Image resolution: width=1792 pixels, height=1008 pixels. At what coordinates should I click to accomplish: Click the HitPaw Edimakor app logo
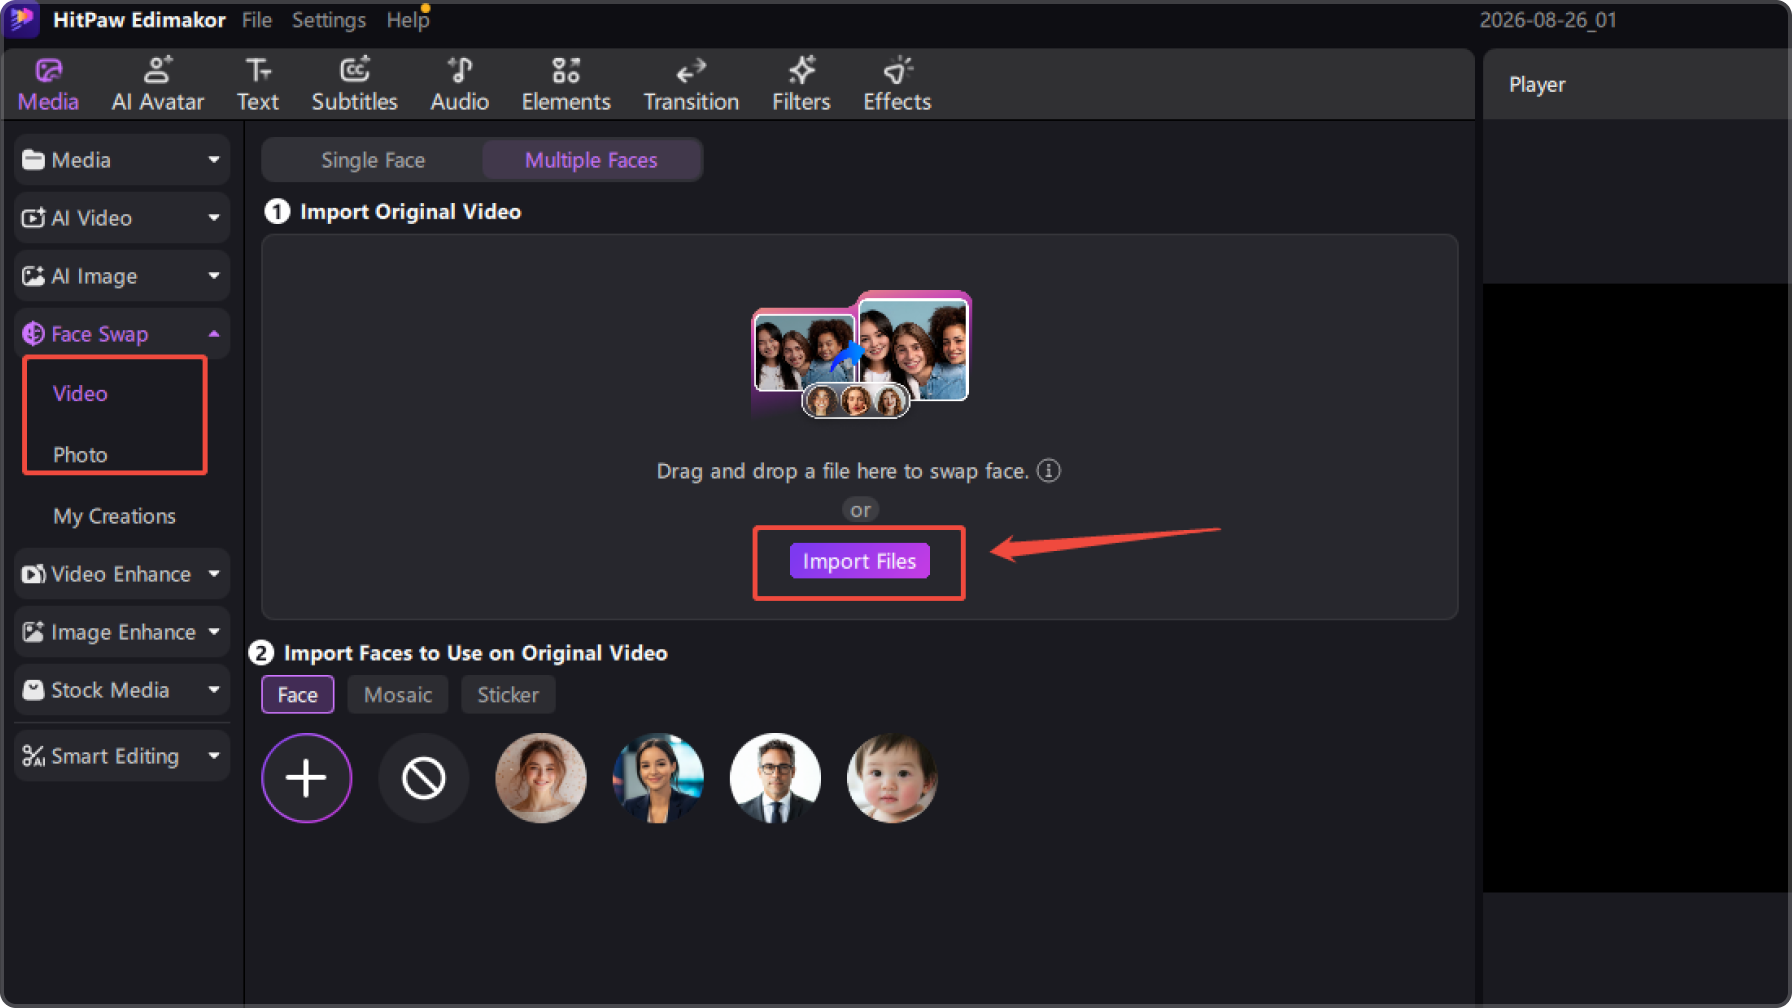coord(22,19)
